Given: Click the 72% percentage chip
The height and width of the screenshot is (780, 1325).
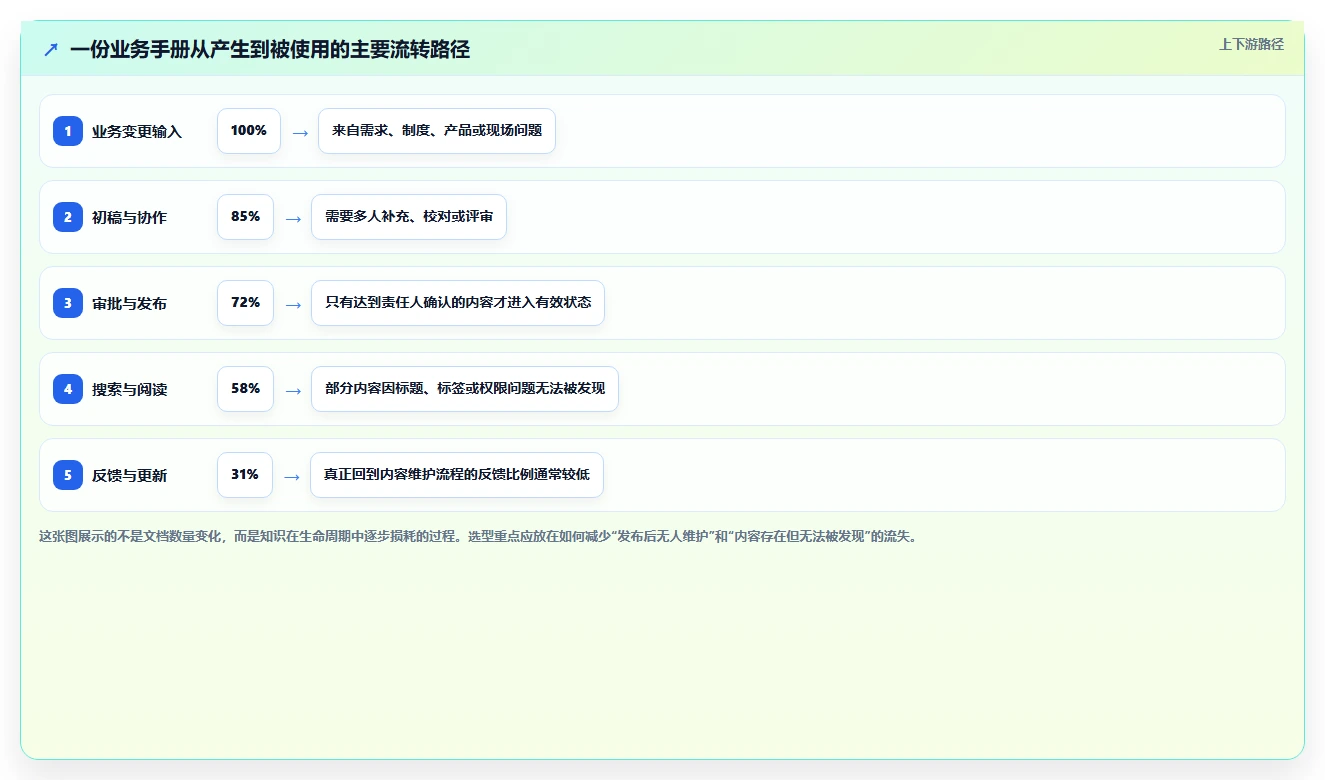Looking at the screenshot, I should point(245,303).
